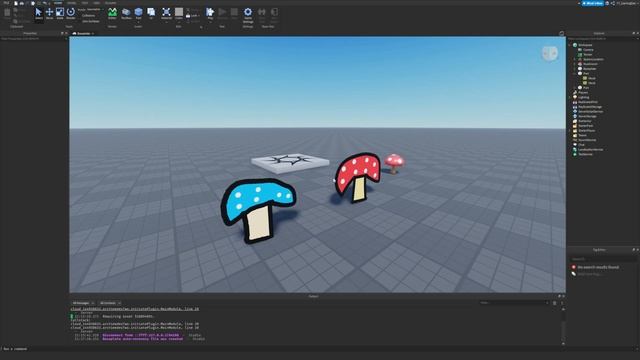
Task: Select SpawnLocation in Explorer
Action: coord(593,59)
